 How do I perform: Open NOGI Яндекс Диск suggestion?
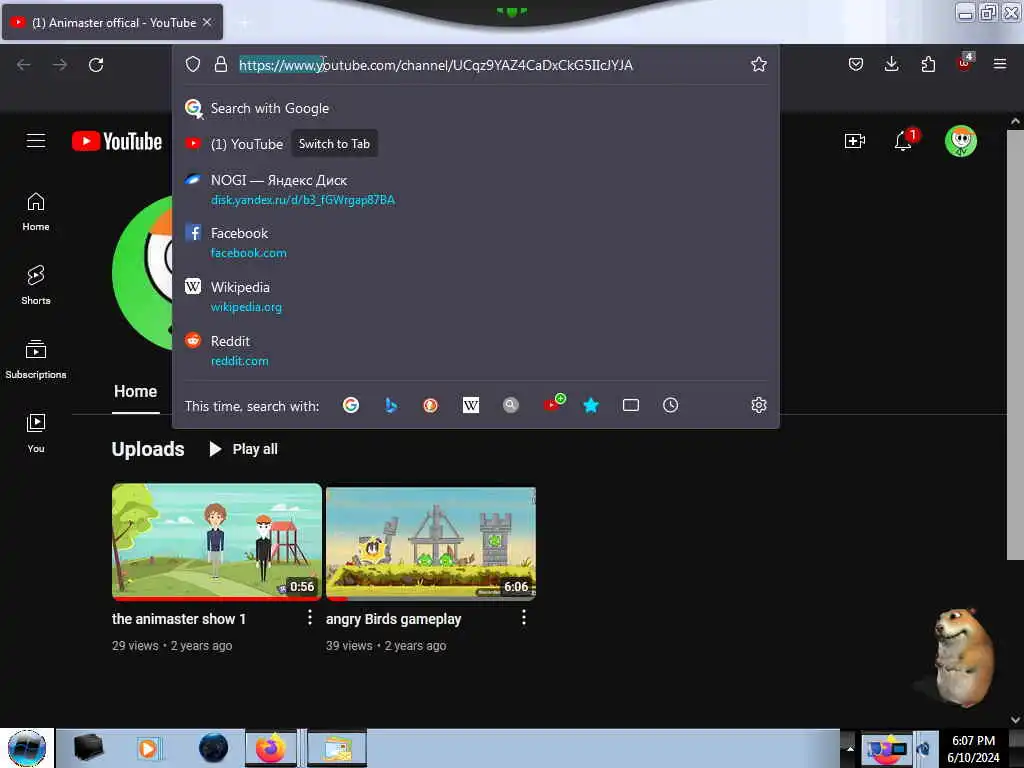click(x=475, y=189)
